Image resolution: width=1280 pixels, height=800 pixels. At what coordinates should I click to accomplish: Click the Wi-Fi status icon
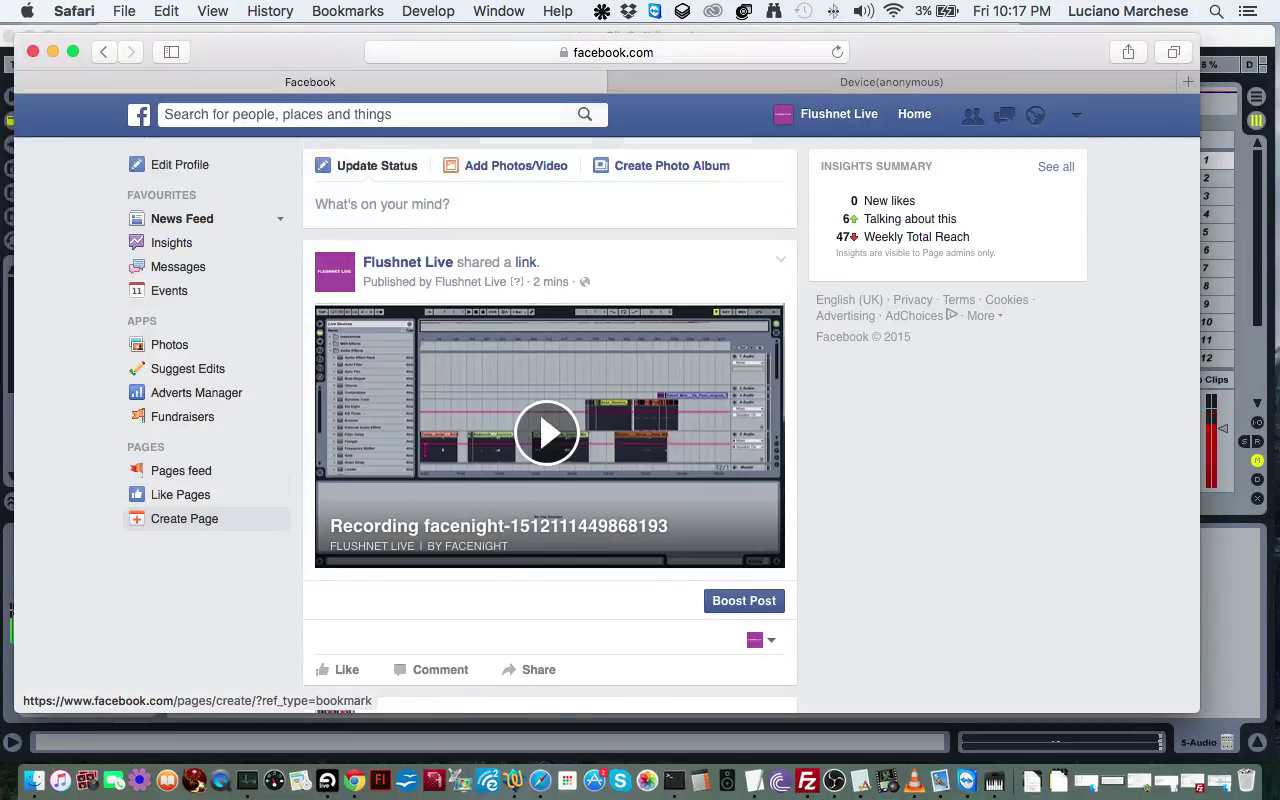[893, 11]
